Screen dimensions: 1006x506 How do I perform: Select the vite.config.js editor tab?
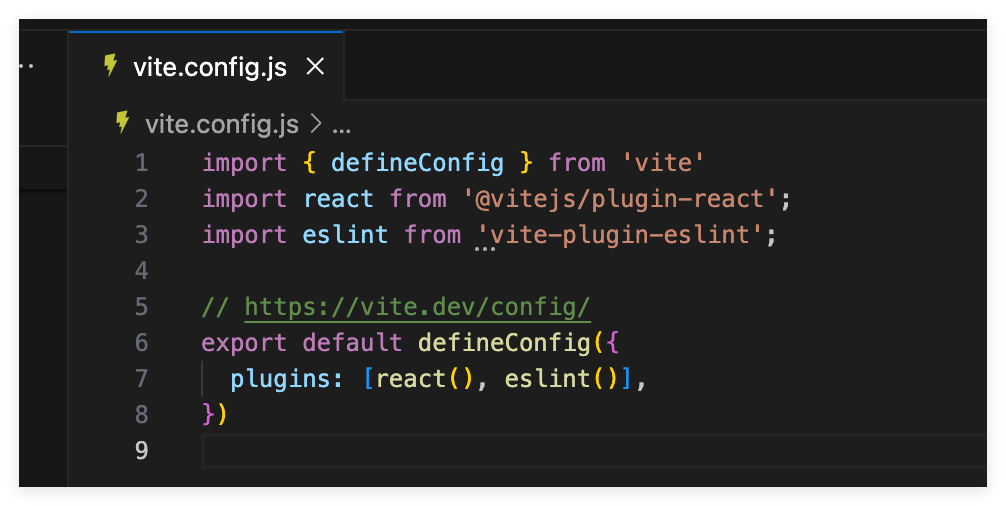pos(206,65)
